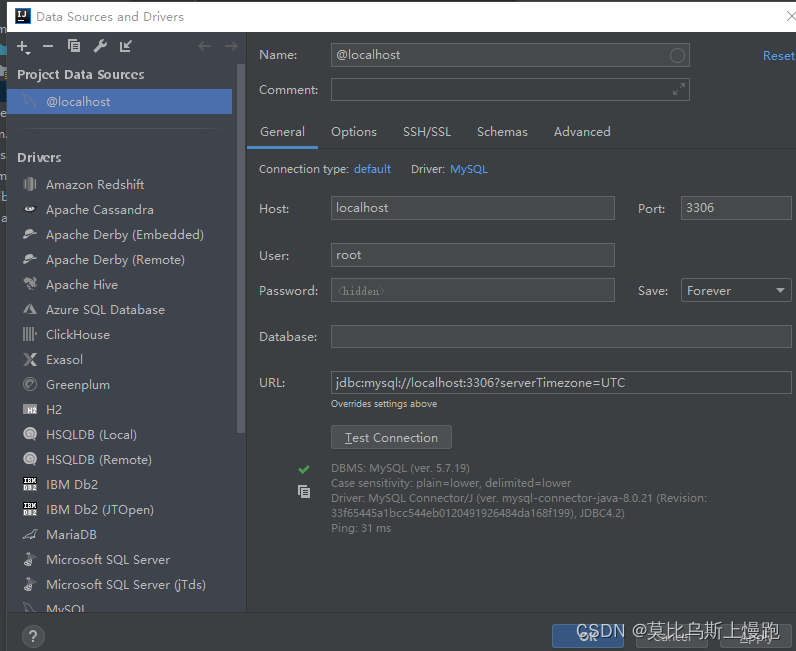The image size is (796, 651).
Task: Choose color circle in Name field
Action: pos(677,55)
